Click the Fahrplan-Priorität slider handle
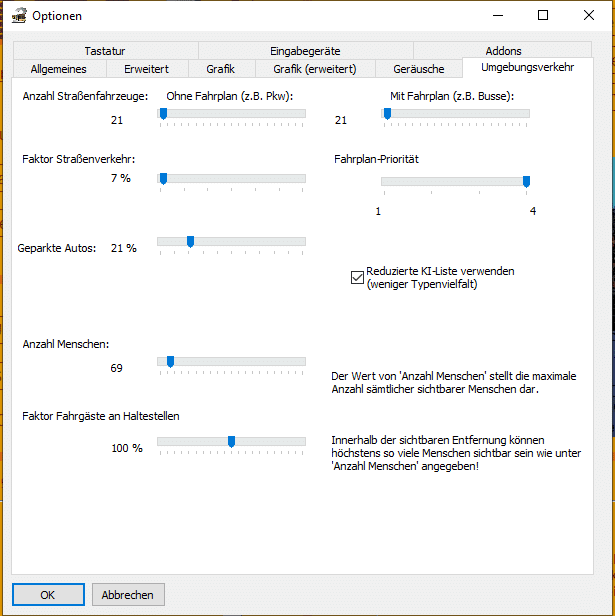This screenshot has height=616, width=615. coord(526,182)
